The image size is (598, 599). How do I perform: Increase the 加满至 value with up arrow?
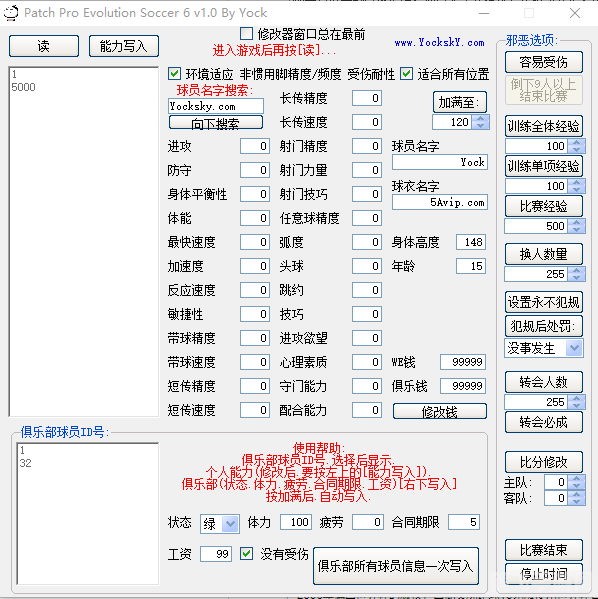[481, 119]
